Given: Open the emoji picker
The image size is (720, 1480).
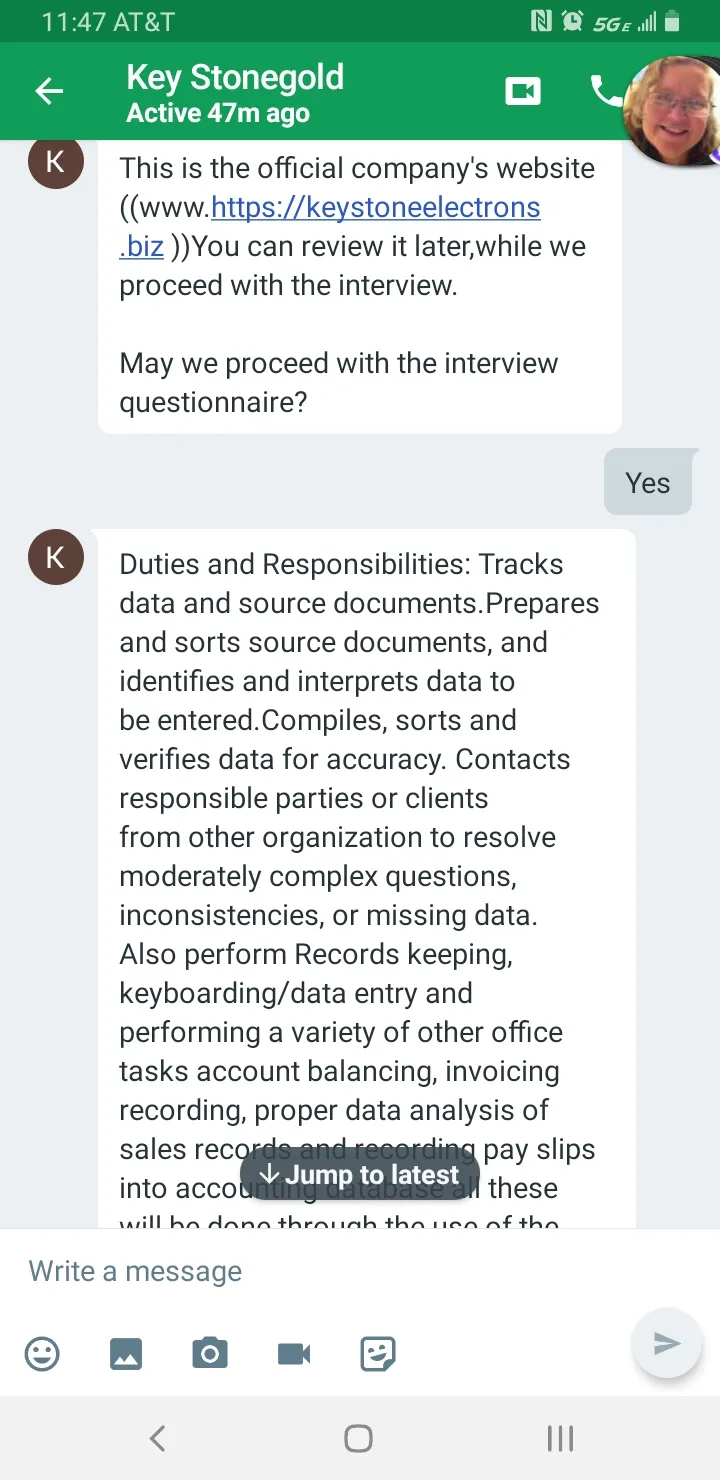Looking at the screenshot, I should tap(42, 1354).
